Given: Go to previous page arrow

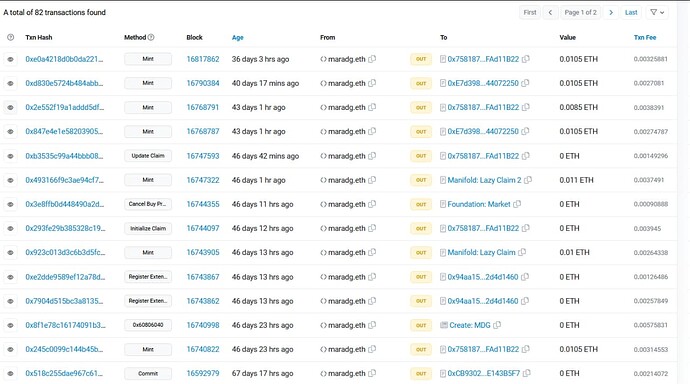Looking at the screenshot, I should point(550,12).
